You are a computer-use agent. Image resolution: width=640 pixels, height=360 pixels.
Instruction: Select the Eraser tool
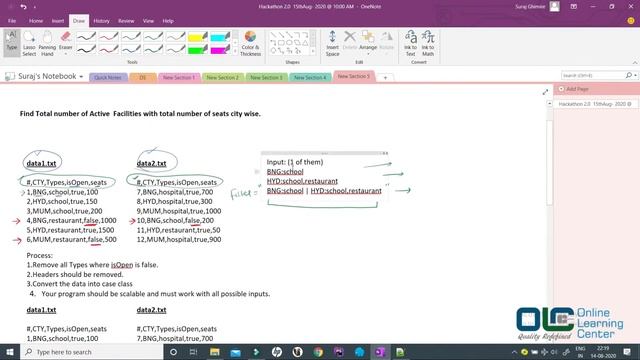(x=65, y=42)
